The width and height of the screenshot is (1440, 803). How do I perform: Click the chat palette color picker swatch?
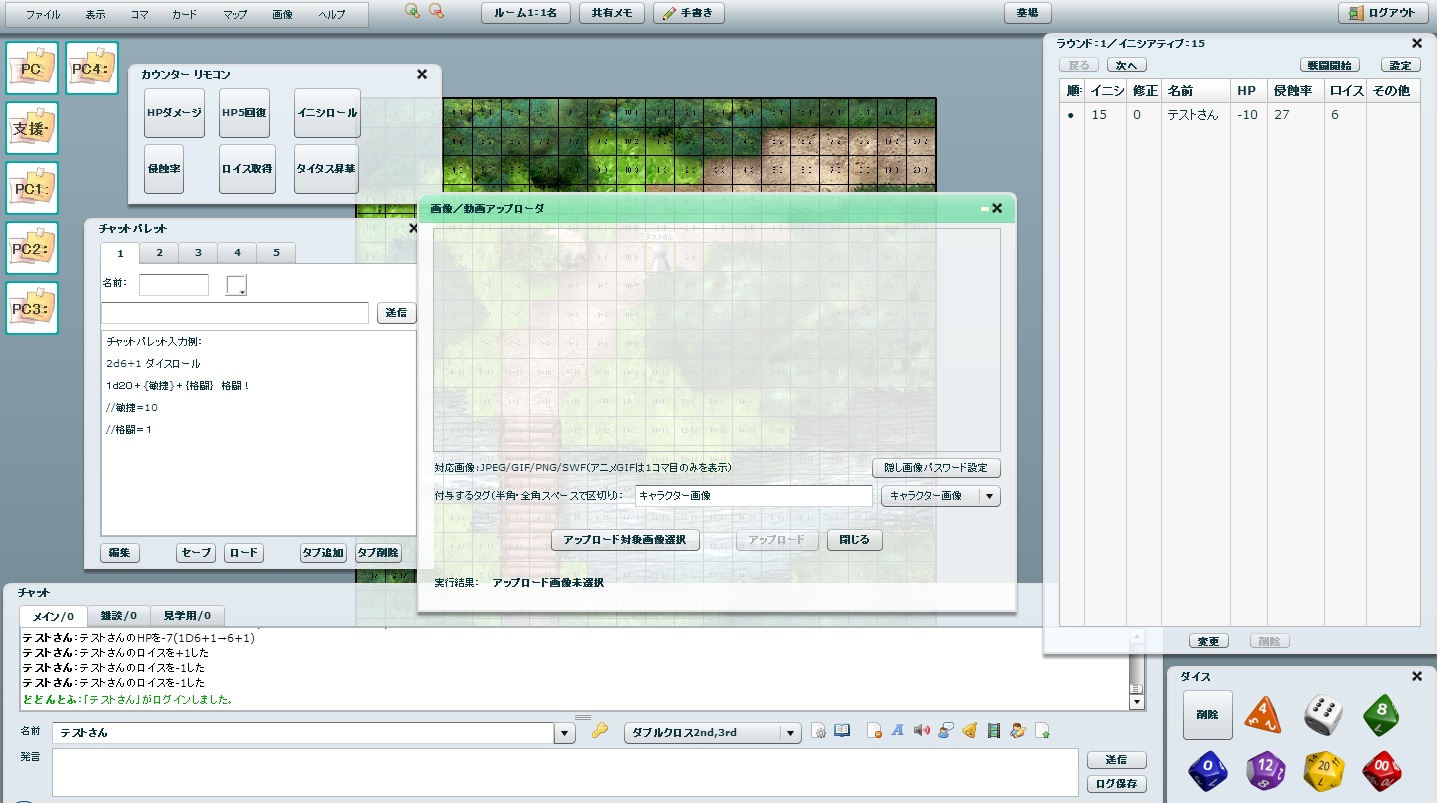(236, 286)
